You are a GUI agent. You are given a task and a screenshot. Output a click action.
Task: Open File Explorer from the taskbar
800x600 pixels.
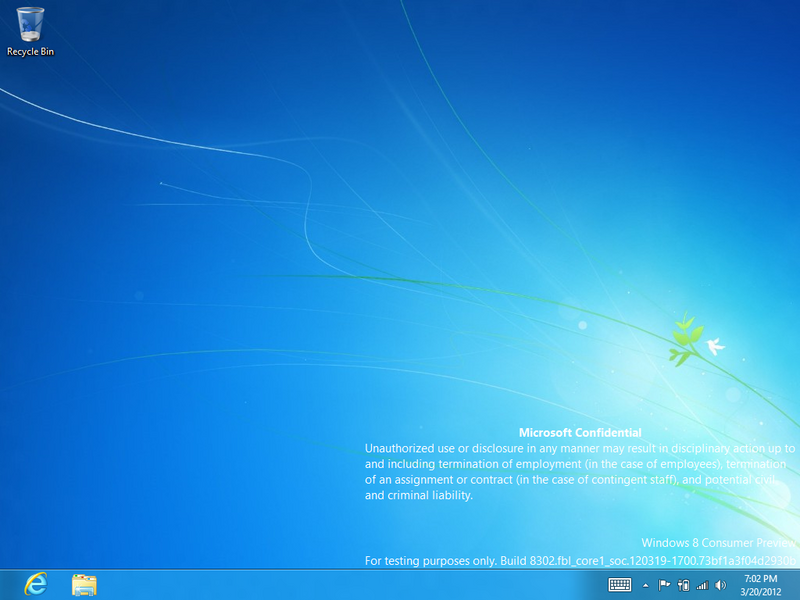(84, 585)
